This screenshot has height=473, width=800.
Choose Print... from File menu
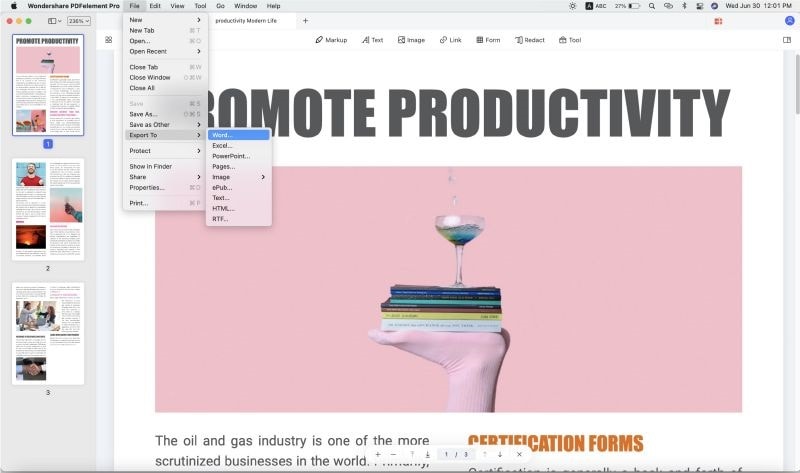(165, 203)
